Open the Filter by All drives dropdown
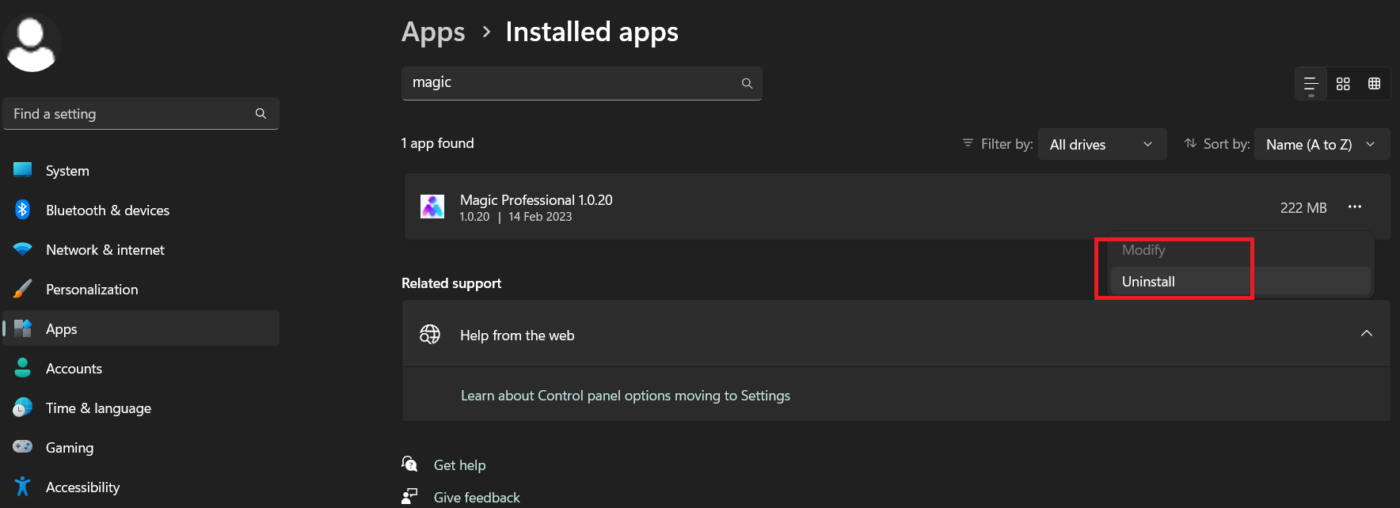The image size is (1400, 508). tap(1101, 144)
